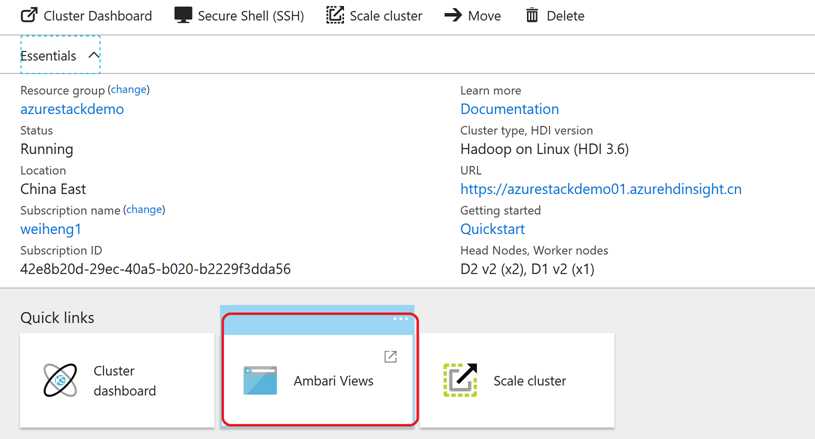Click the Cluster dashboard atom icon
Image resolution: width=815 pixels, height=439 pixels.
tap(60, 380)
